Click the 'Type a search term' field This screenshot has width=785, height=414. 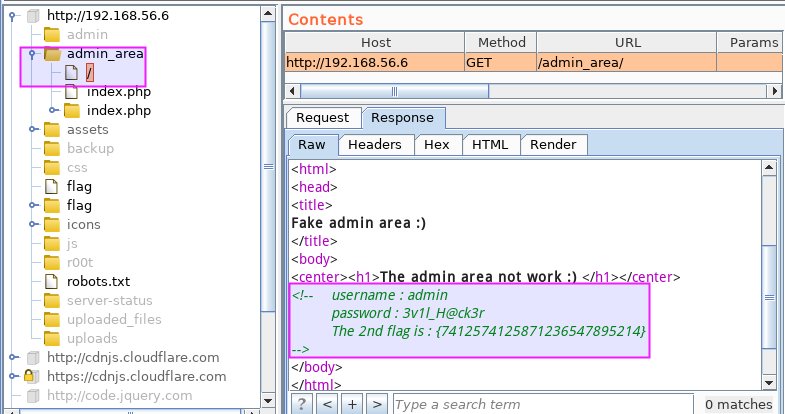coord(543,404)
